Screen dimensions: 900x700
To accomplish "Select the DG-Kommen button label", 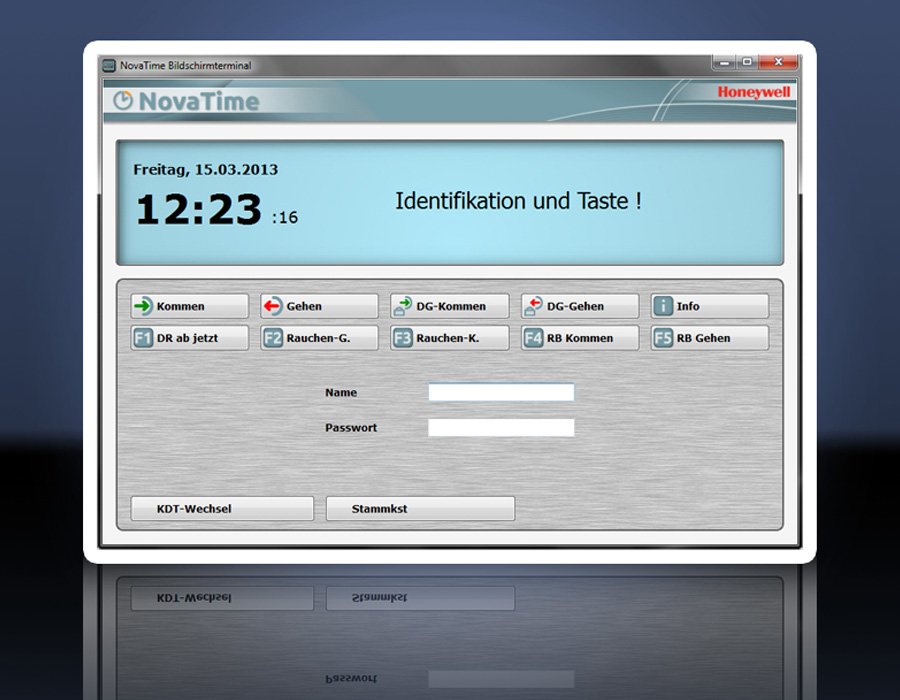I will point(451,306).
